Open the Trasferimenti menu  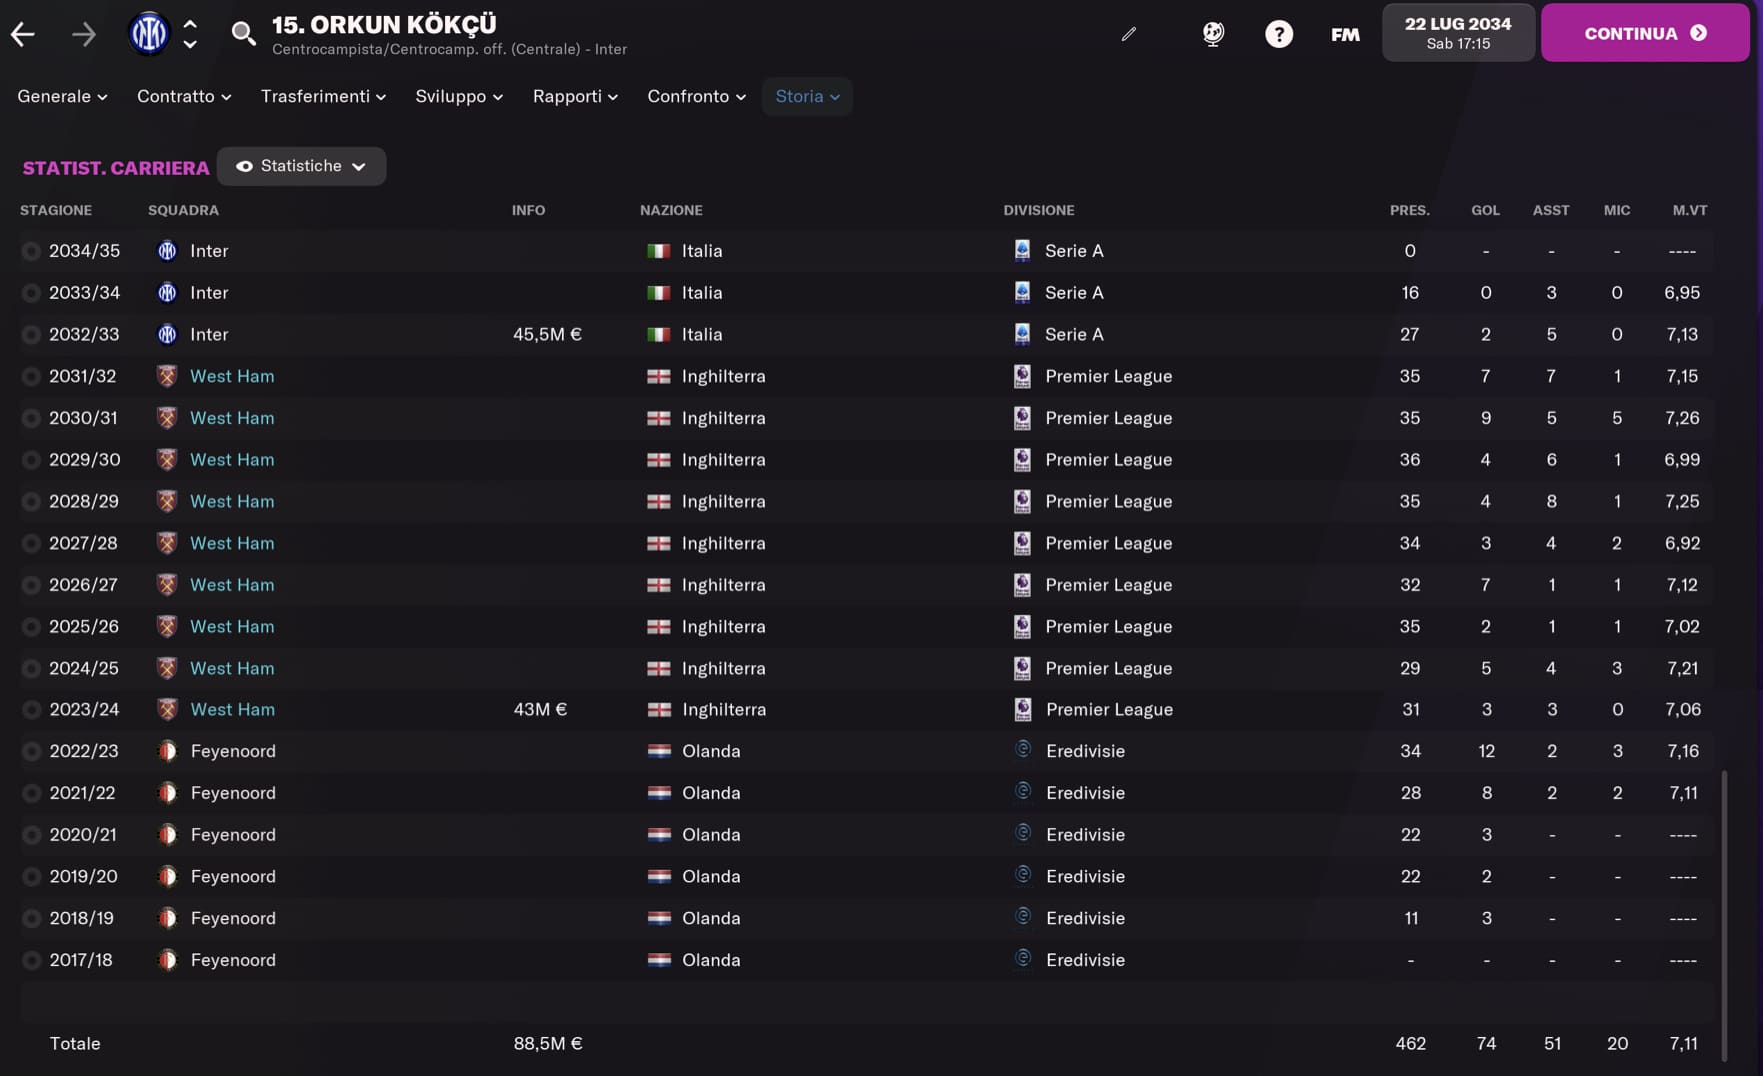(322, 97)
